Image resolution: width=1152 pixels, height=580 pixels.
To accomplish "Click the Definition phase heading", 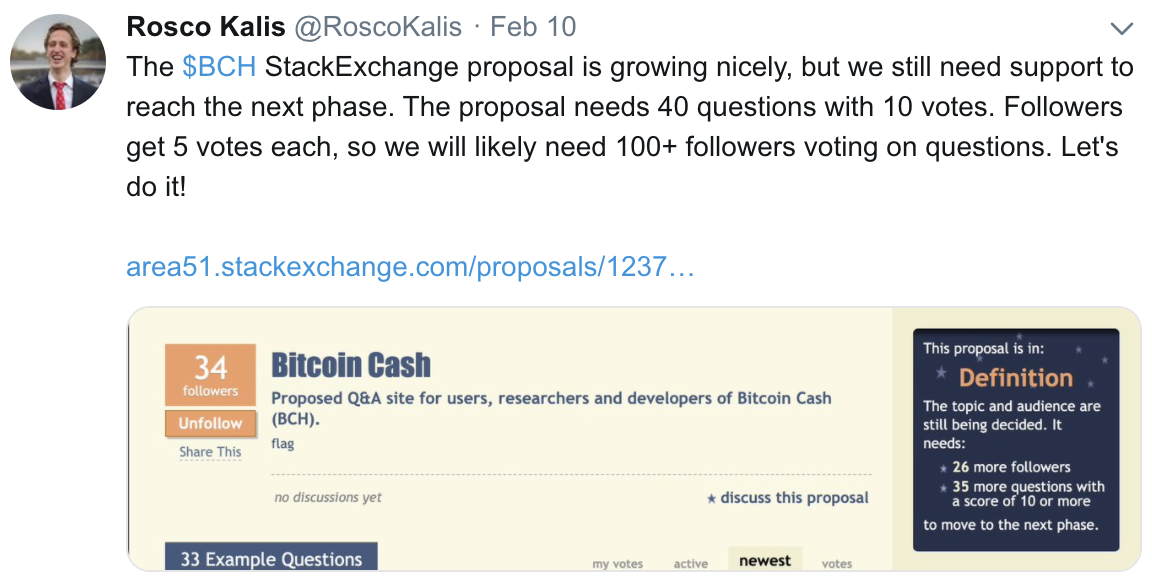I will coord(1015,378).
